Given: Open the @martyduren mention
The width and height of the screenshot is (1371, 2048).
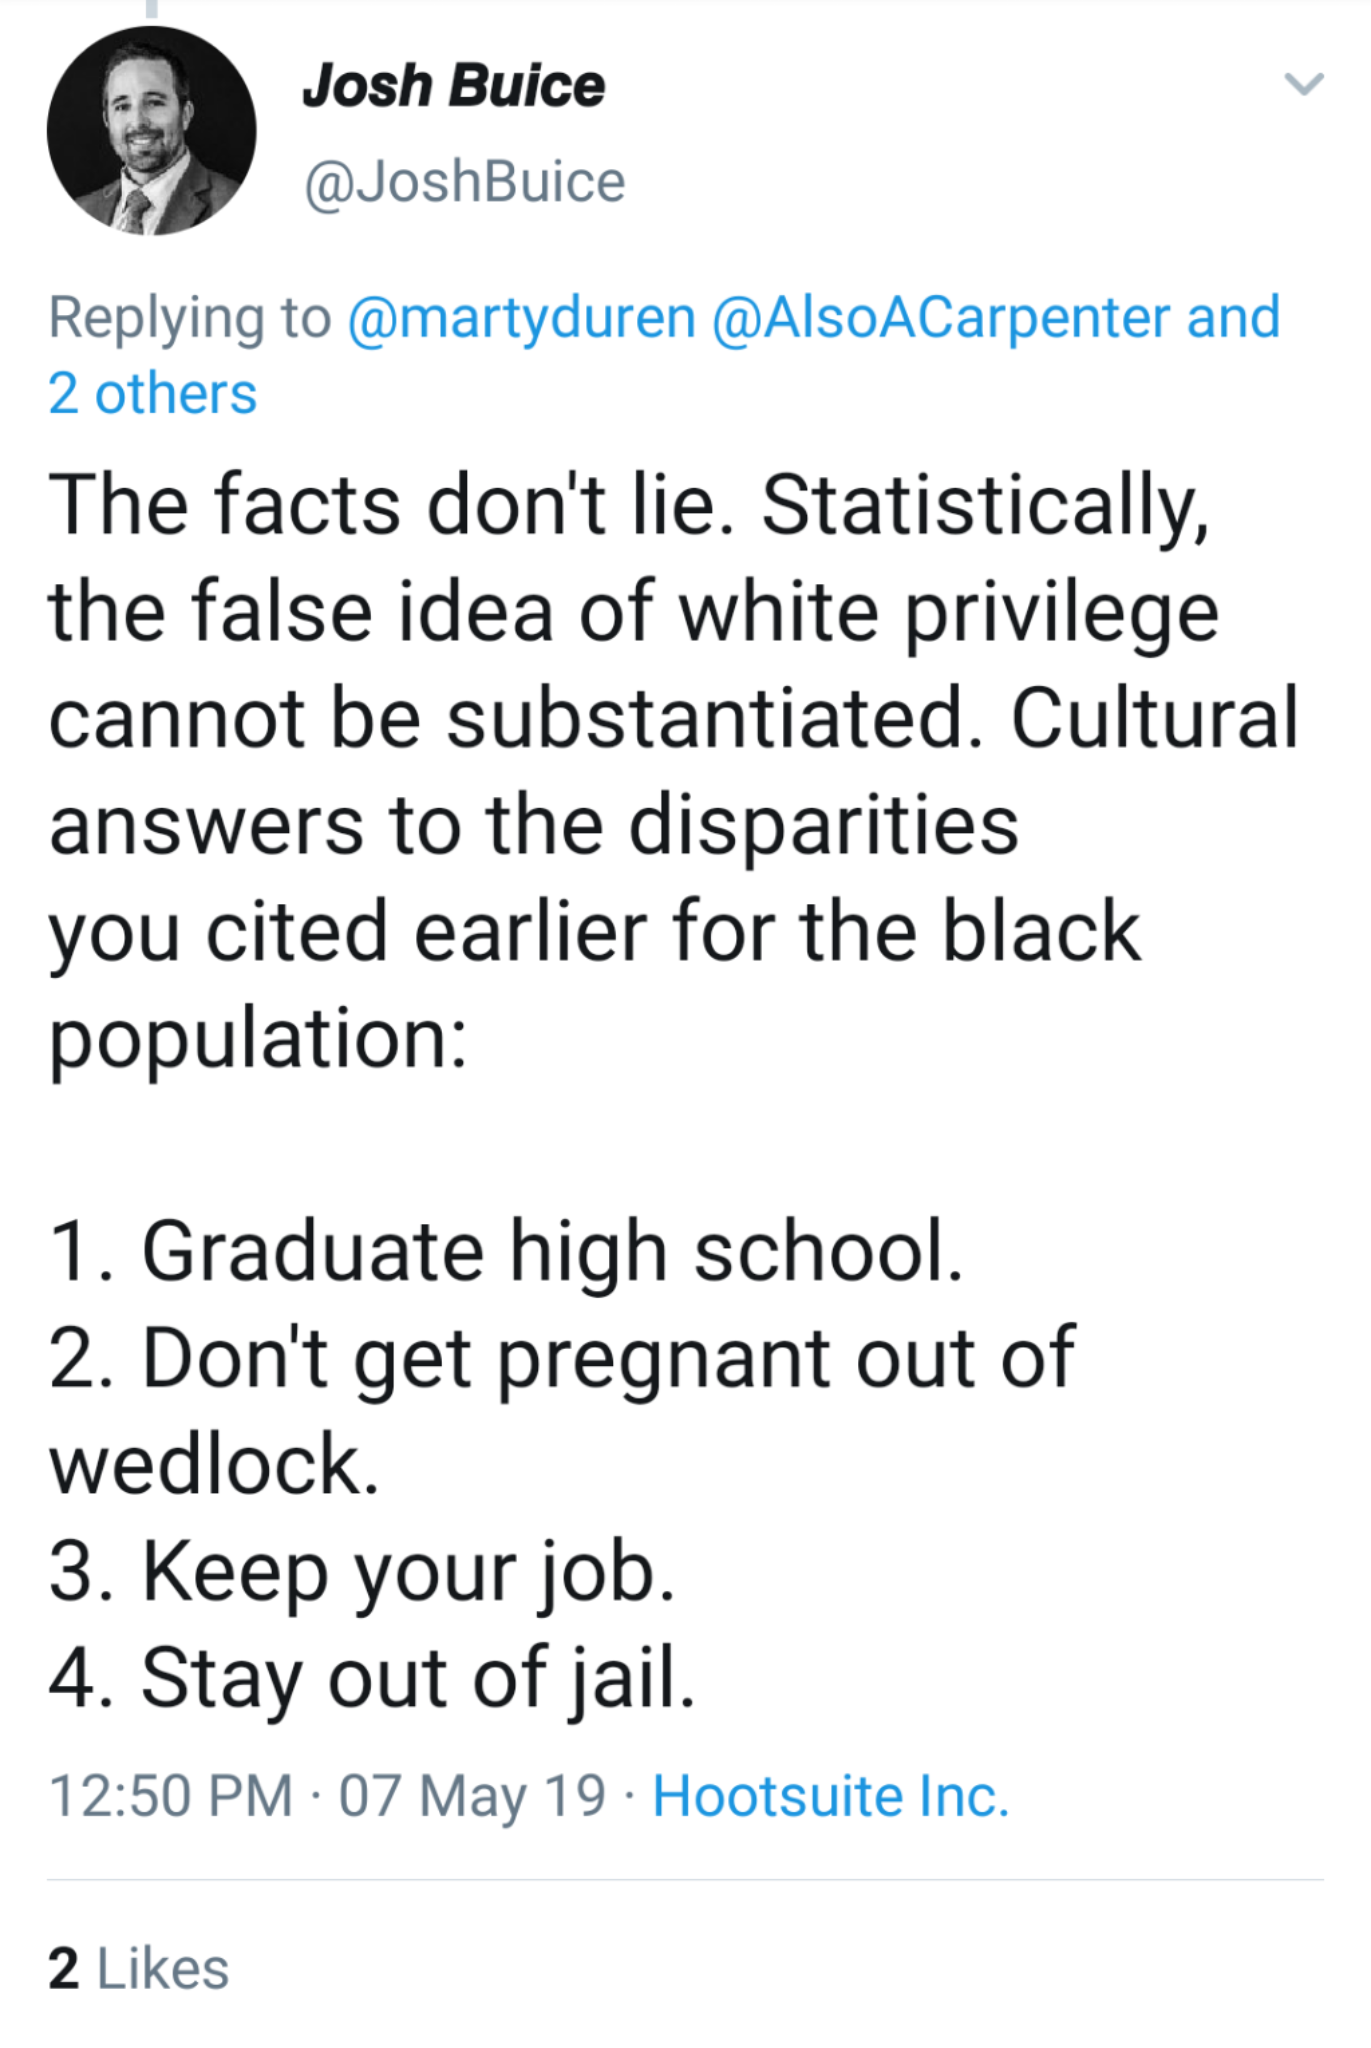Looking at the screenshot, I should click(x=521, y=318).
